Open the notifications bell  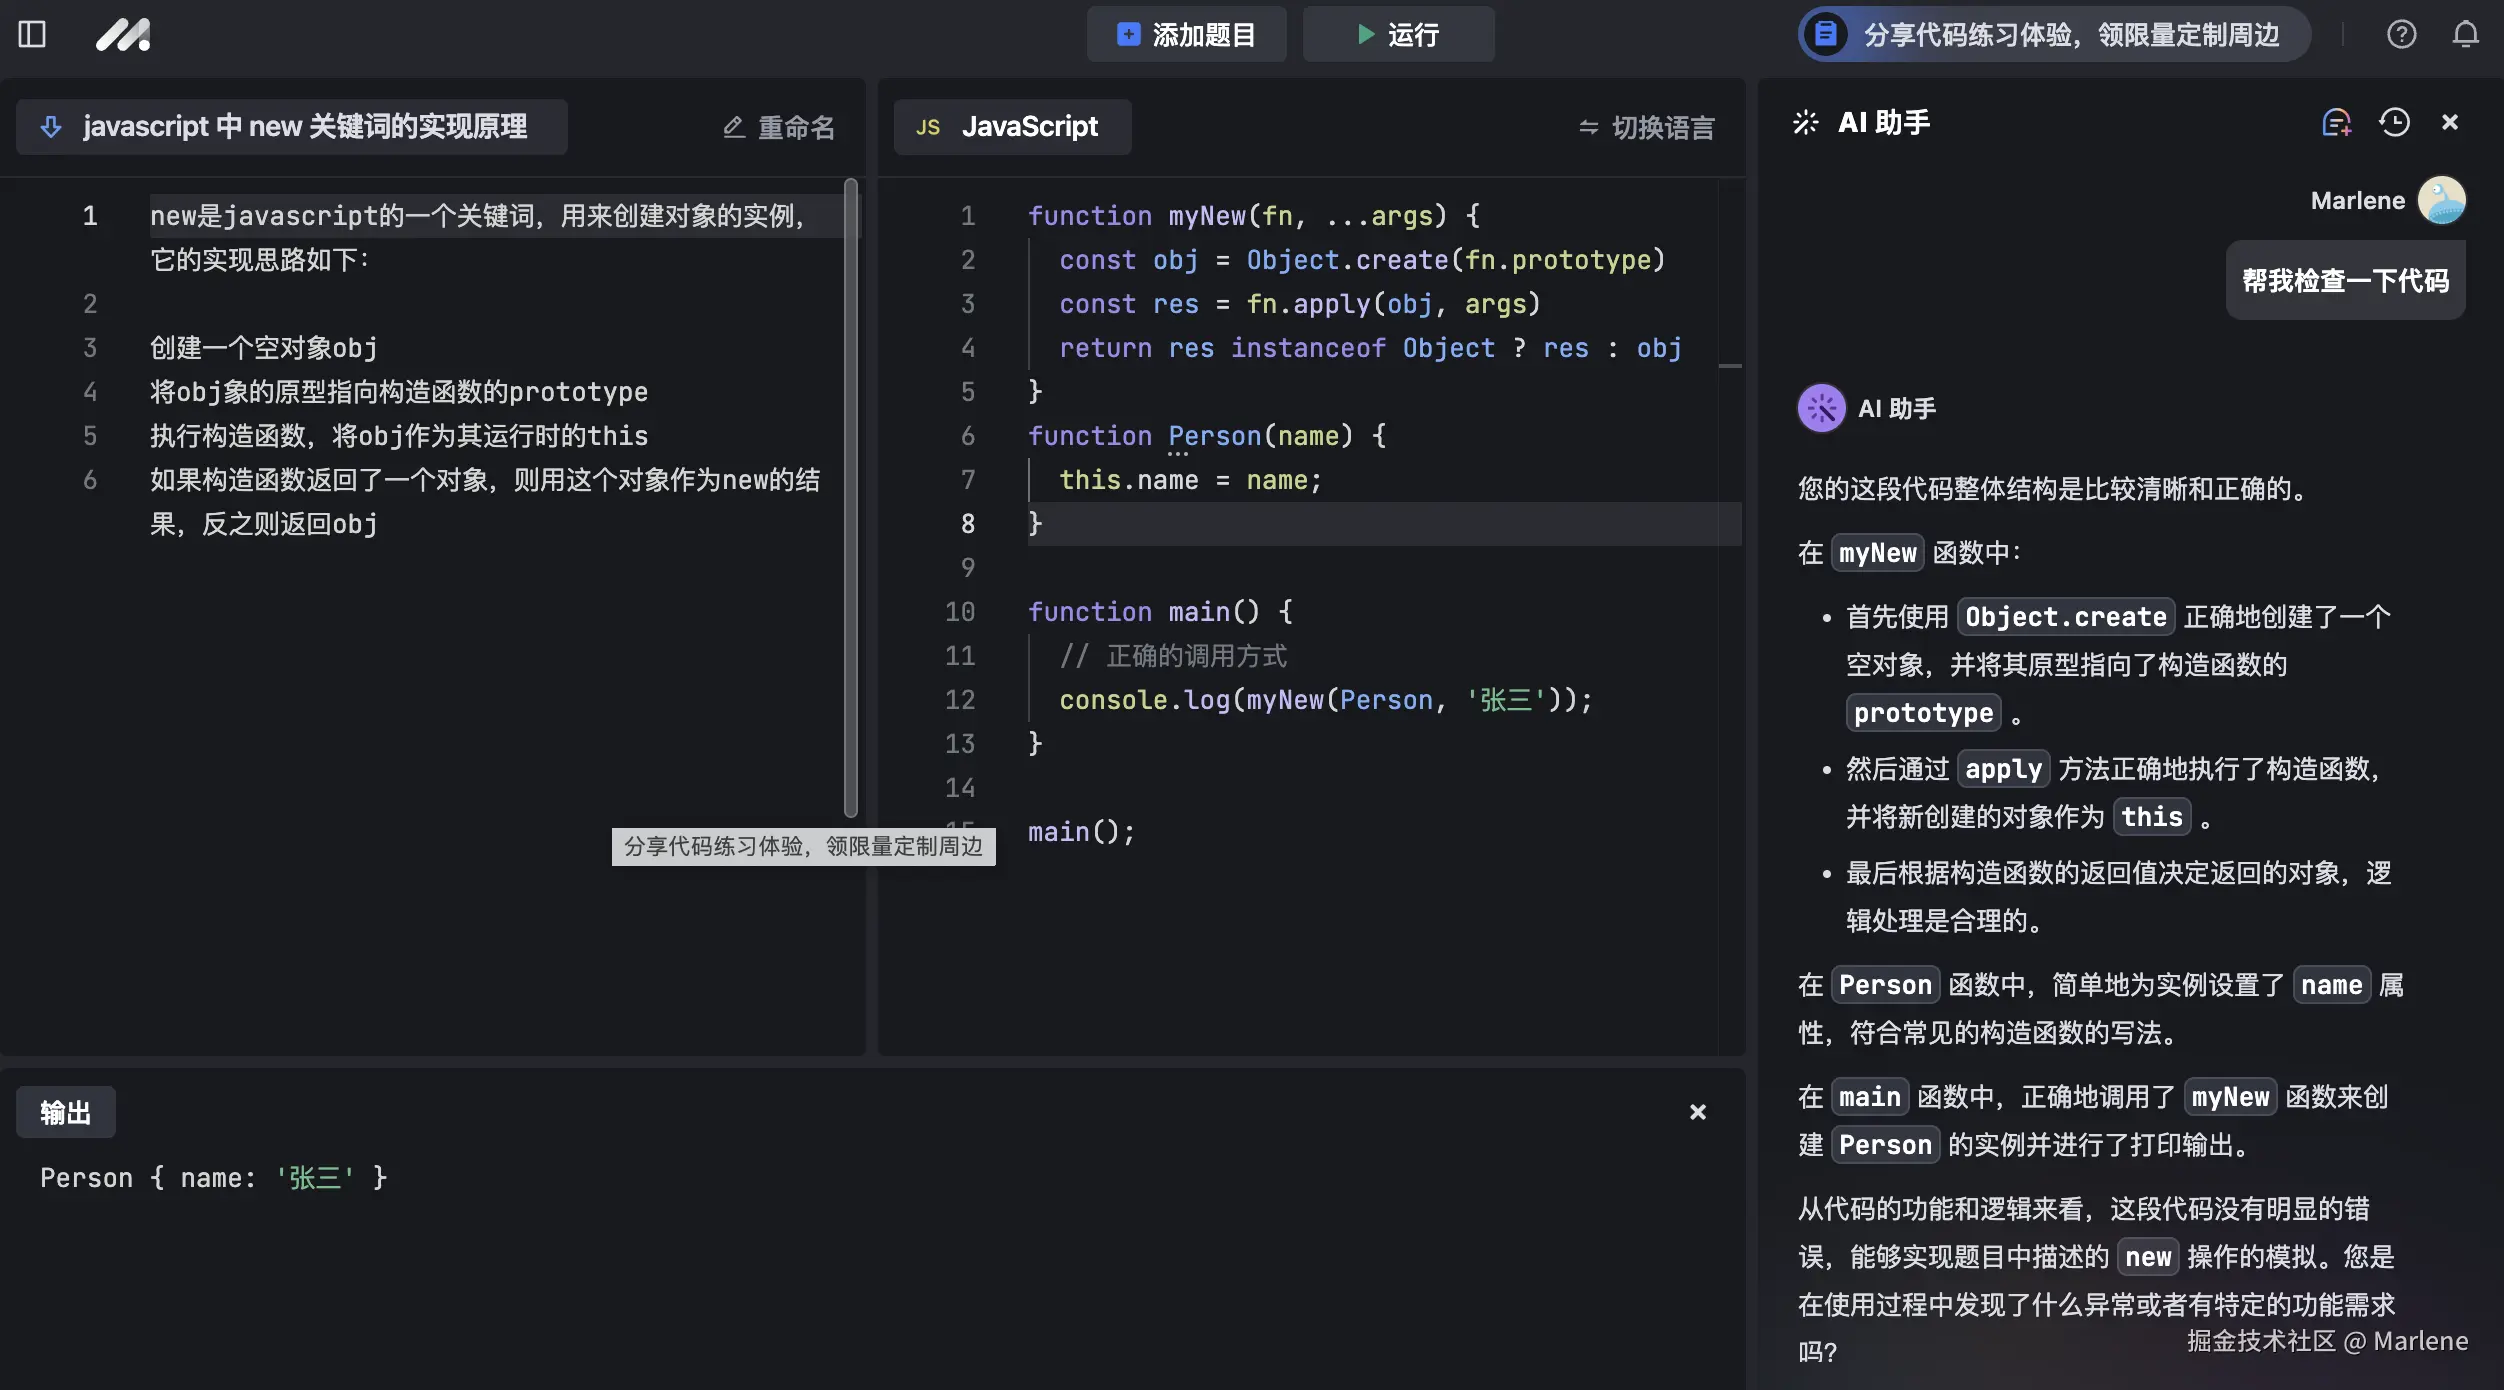tap(2464, 33)
